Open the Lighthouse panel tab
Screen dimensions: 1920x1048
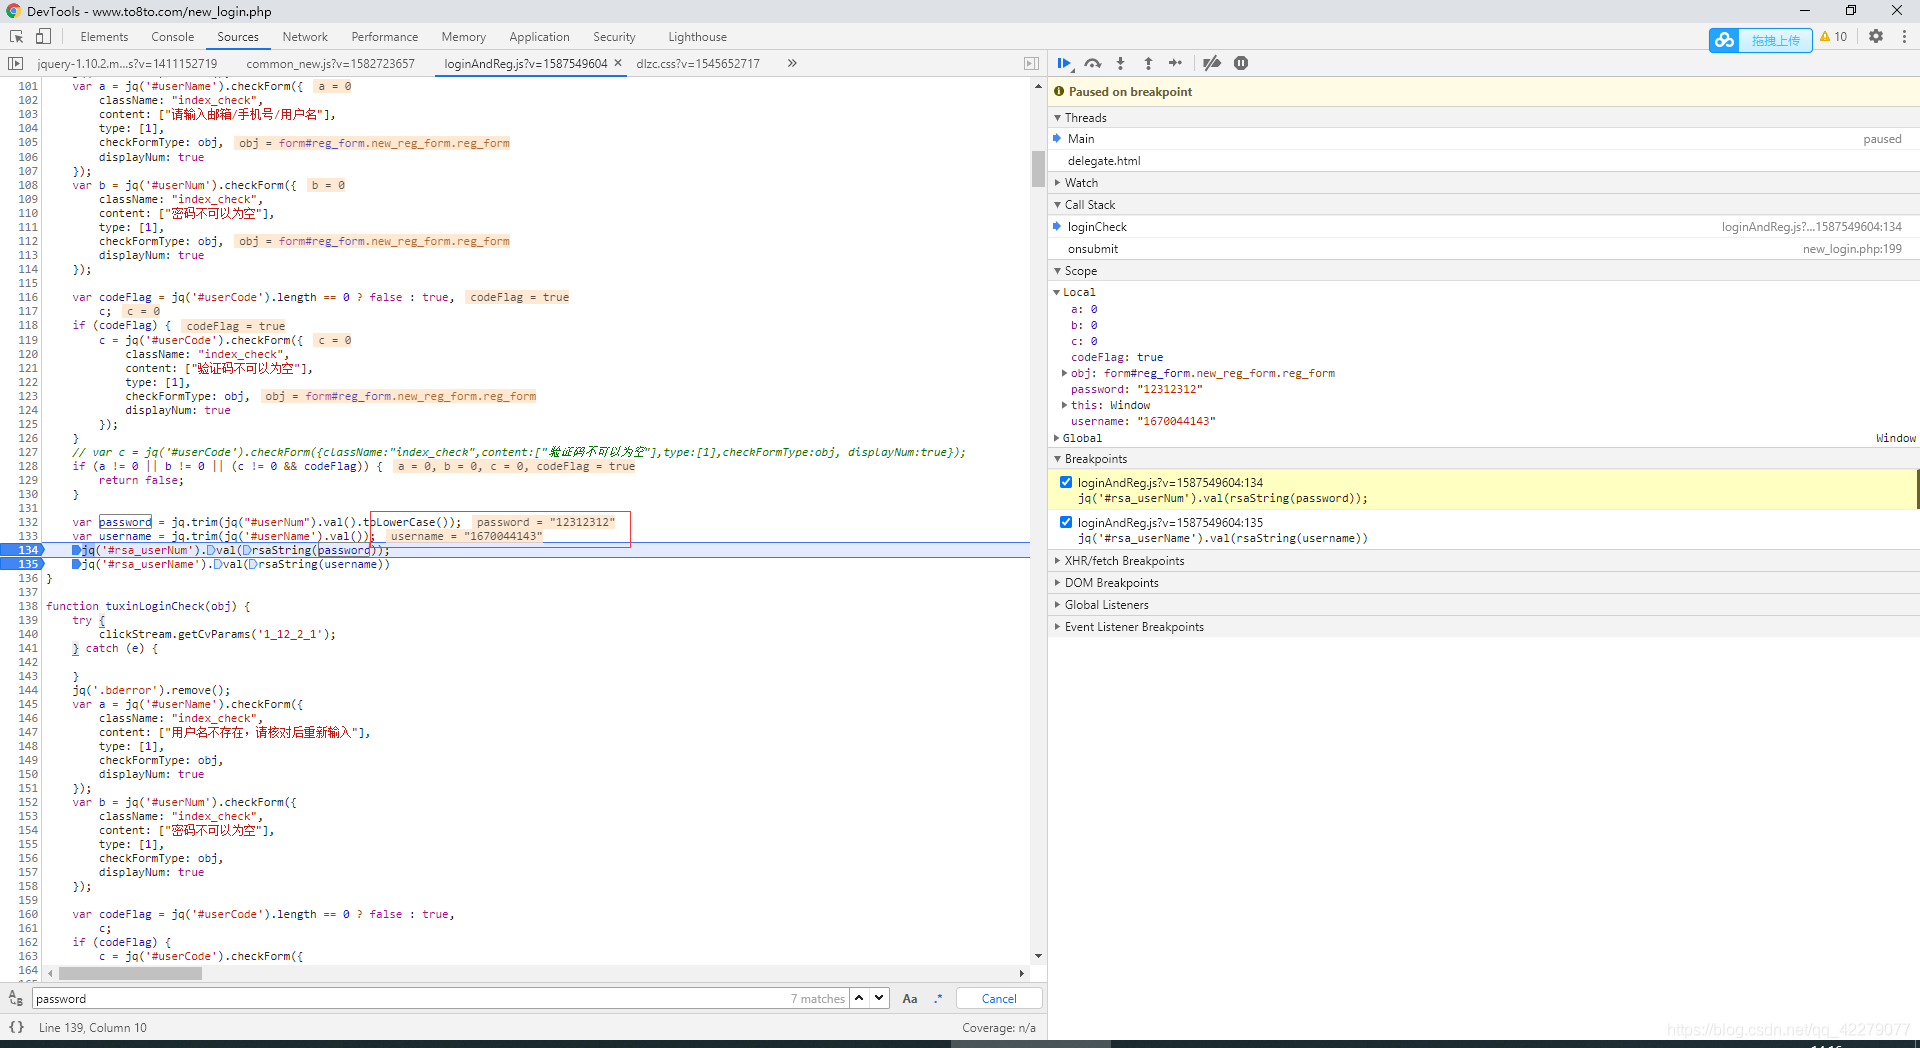click(x=697, y=37)
